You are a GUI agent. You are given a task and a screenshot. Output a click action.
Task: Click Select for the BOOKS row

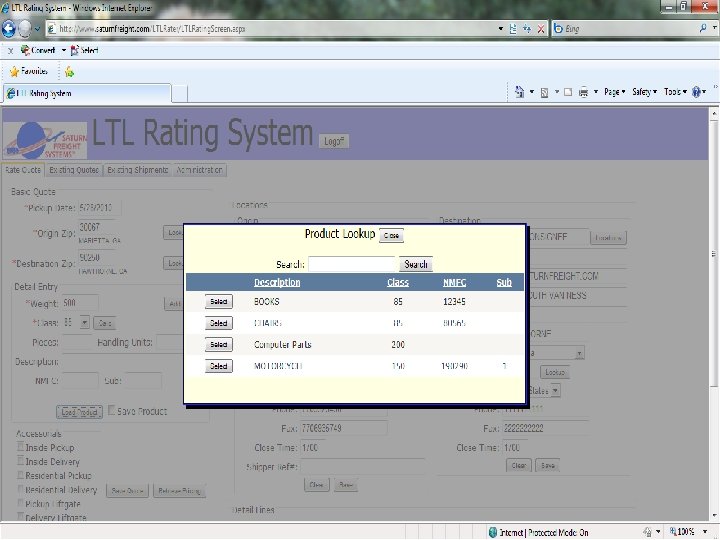[x=219, y=302]
